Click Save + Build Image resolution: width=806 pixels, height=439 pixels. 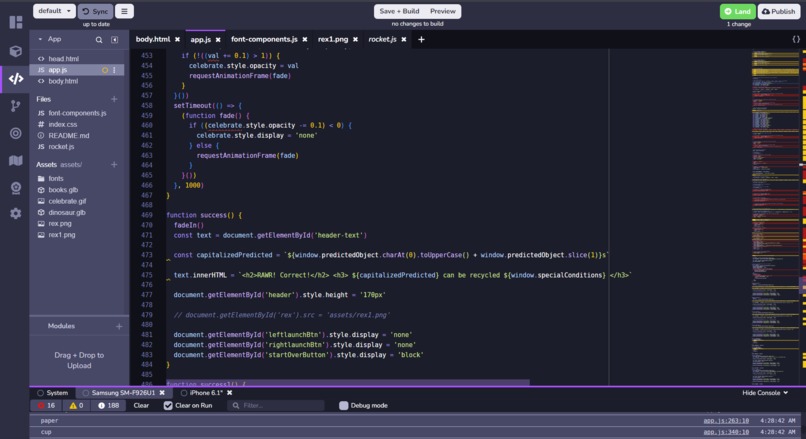click(x=399, y=11)
